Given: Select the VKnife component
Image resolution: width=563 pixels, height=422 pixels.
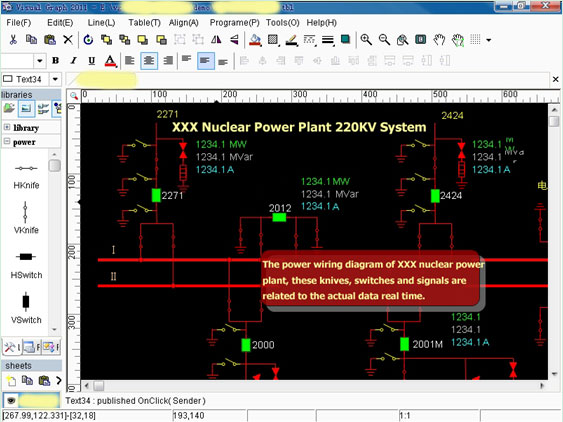Looking at the screenshot, I should tap(26, 218).
